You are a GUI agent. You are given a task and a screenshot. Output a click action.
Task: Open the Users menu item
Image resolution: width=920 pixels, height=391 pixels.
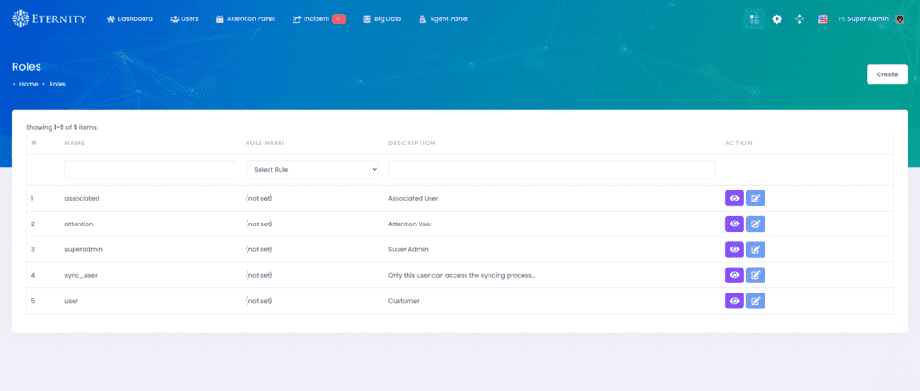pos(184,19)
